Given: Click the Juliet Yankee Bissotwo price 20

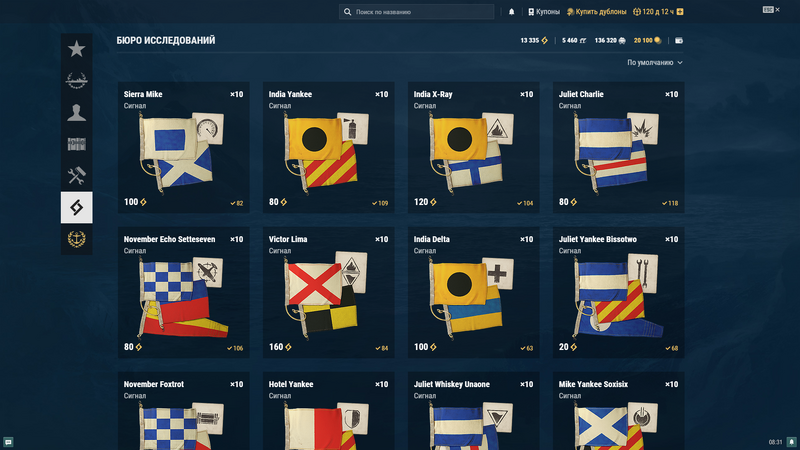Looking at the screenshot, I should (x=568, y=347).
